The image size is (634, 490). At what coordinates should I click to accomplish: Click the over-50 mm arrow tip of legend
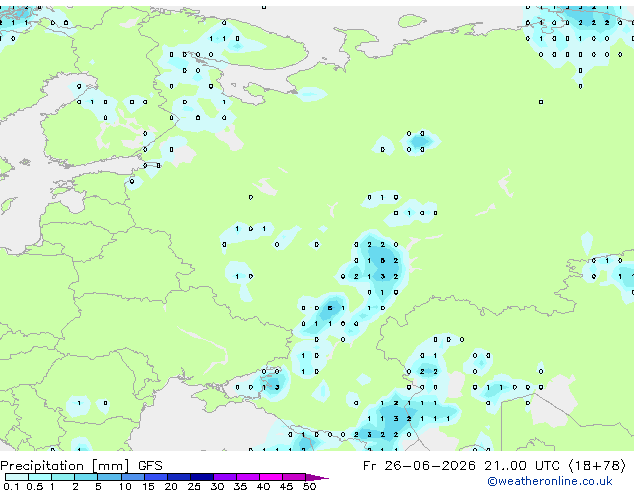[317, 477]
